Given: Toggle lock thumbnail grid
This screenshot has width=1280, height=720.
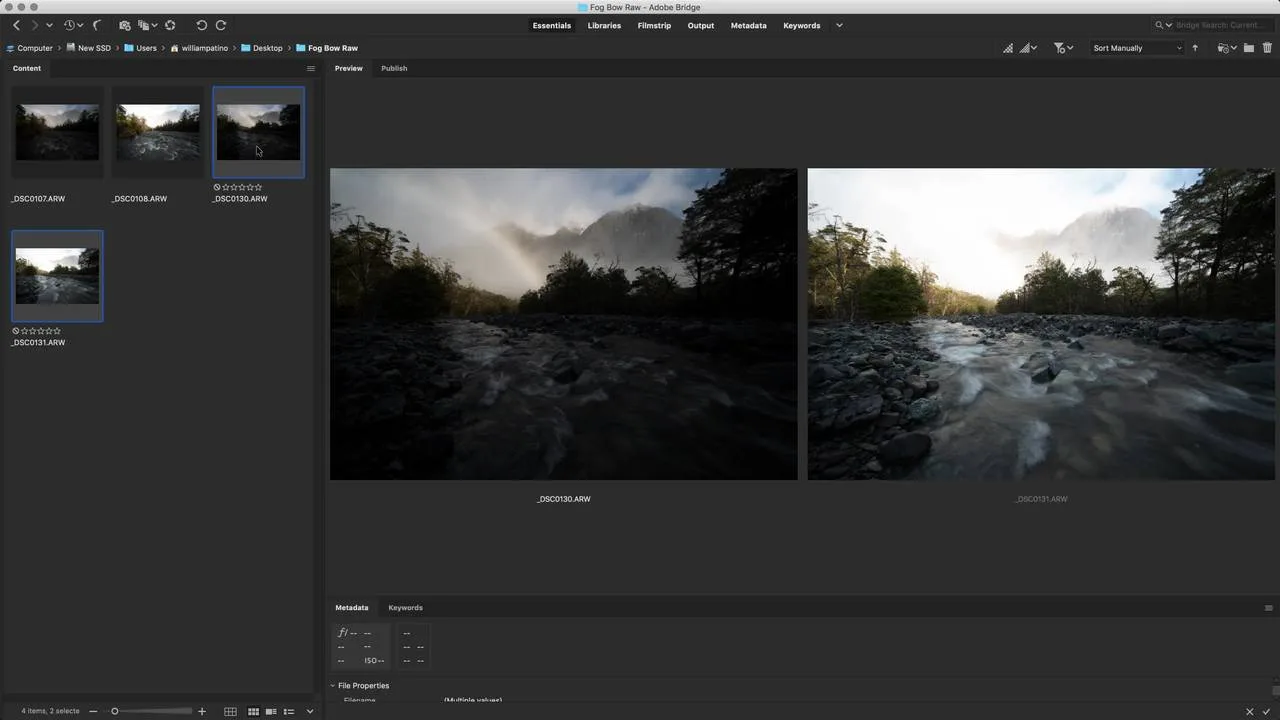Looking at the screenshot, I should click(x=230, y=711).
